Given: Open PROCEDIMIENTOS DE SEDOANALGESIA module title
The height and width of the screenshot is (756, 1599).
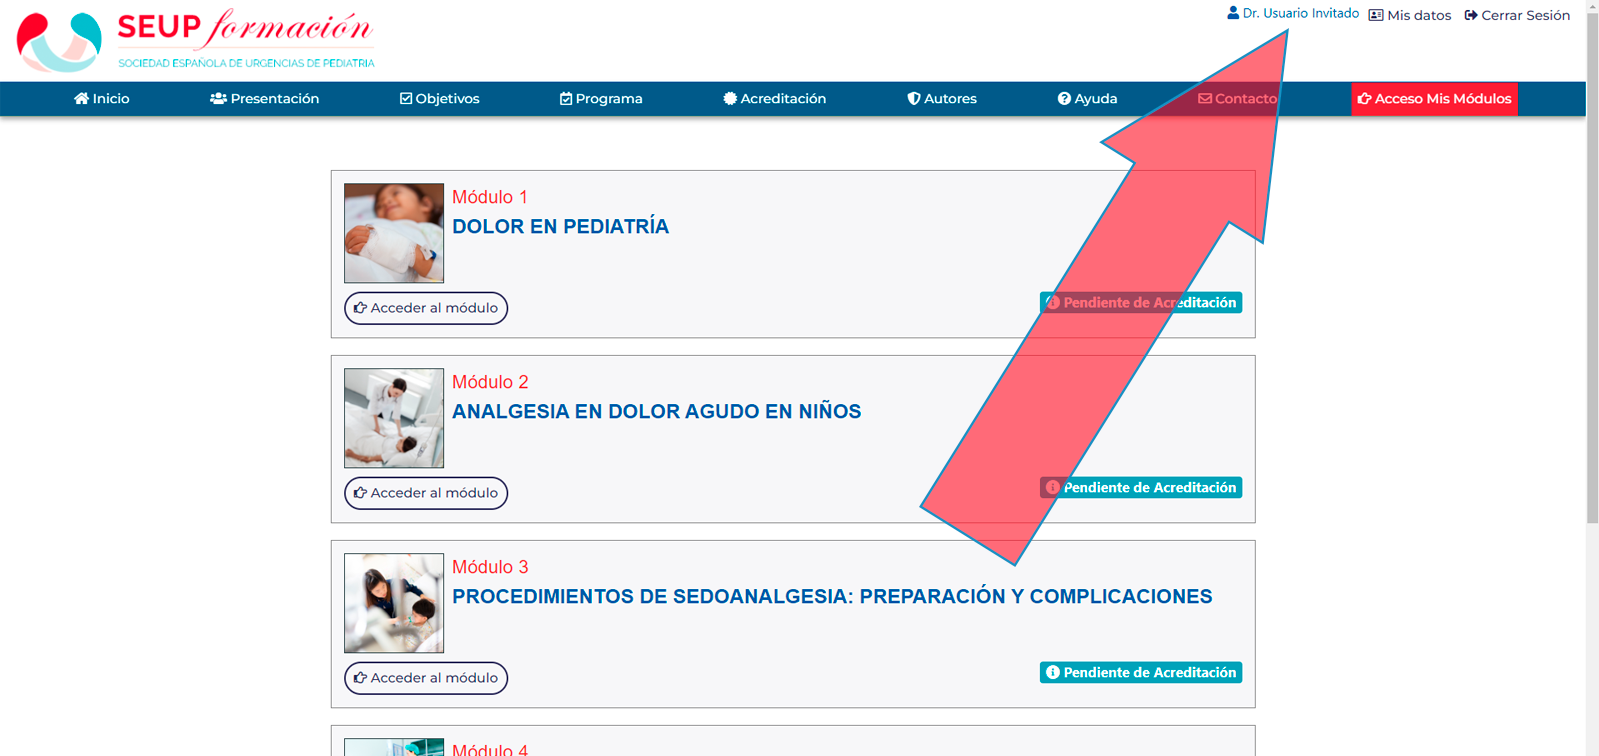Looking at the screenshot, I should 832,597.
